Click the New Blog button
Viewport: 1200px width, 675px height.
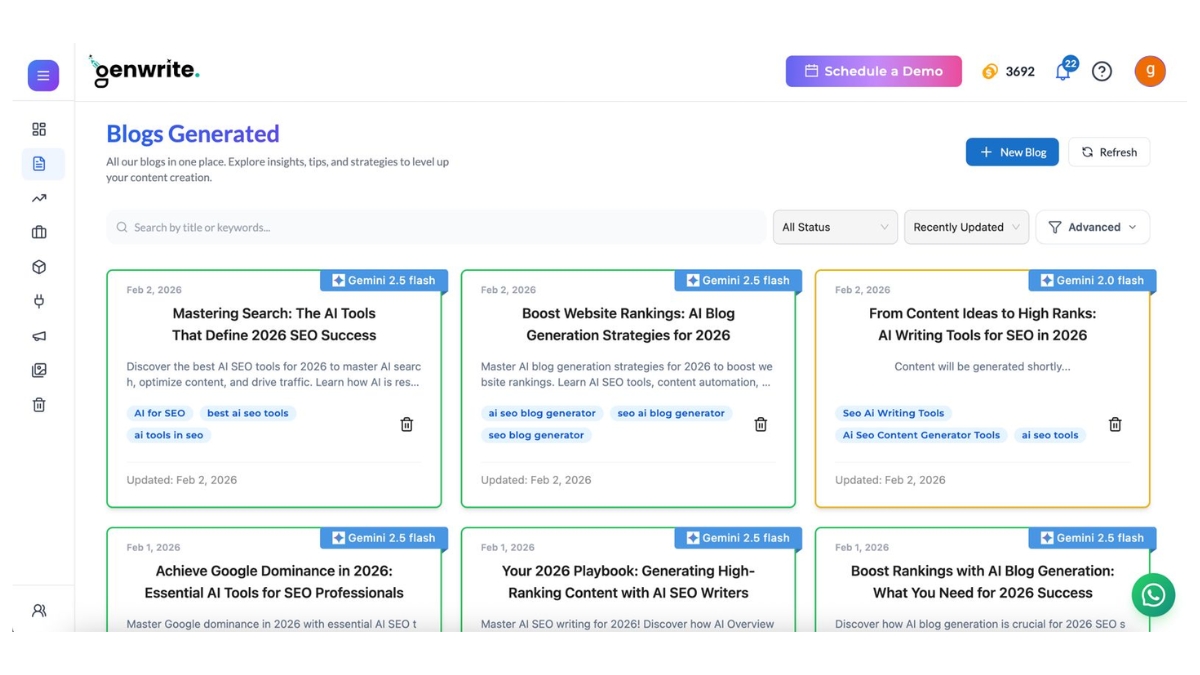[1012, 152]
